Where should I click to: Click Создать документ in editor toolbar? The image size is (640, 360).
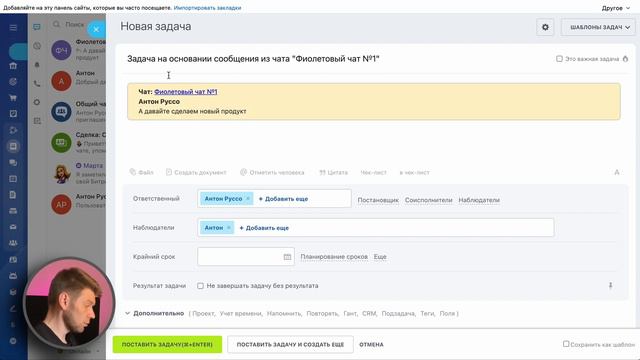coord(196,172)
